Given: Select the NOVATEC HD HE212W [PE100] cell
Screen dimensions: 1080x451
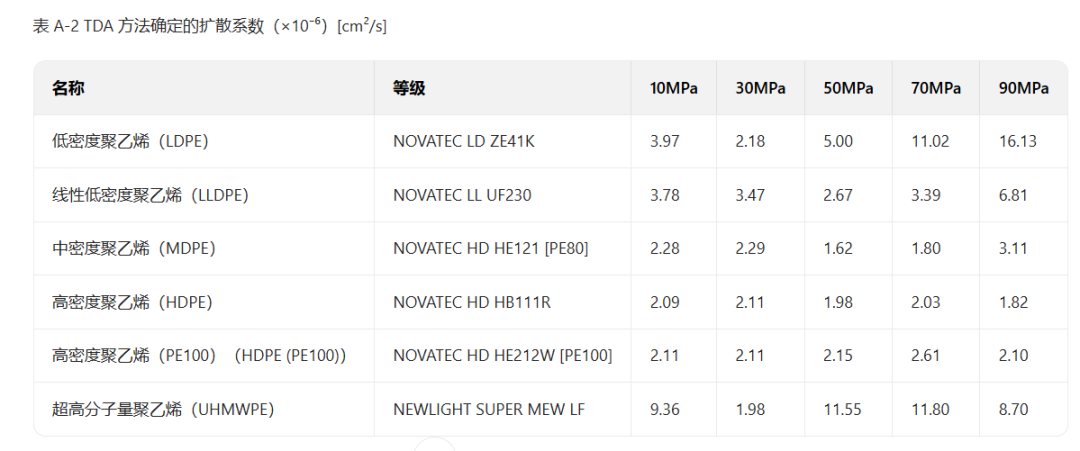Looking at the screenshot, I should tap(502, 355).
